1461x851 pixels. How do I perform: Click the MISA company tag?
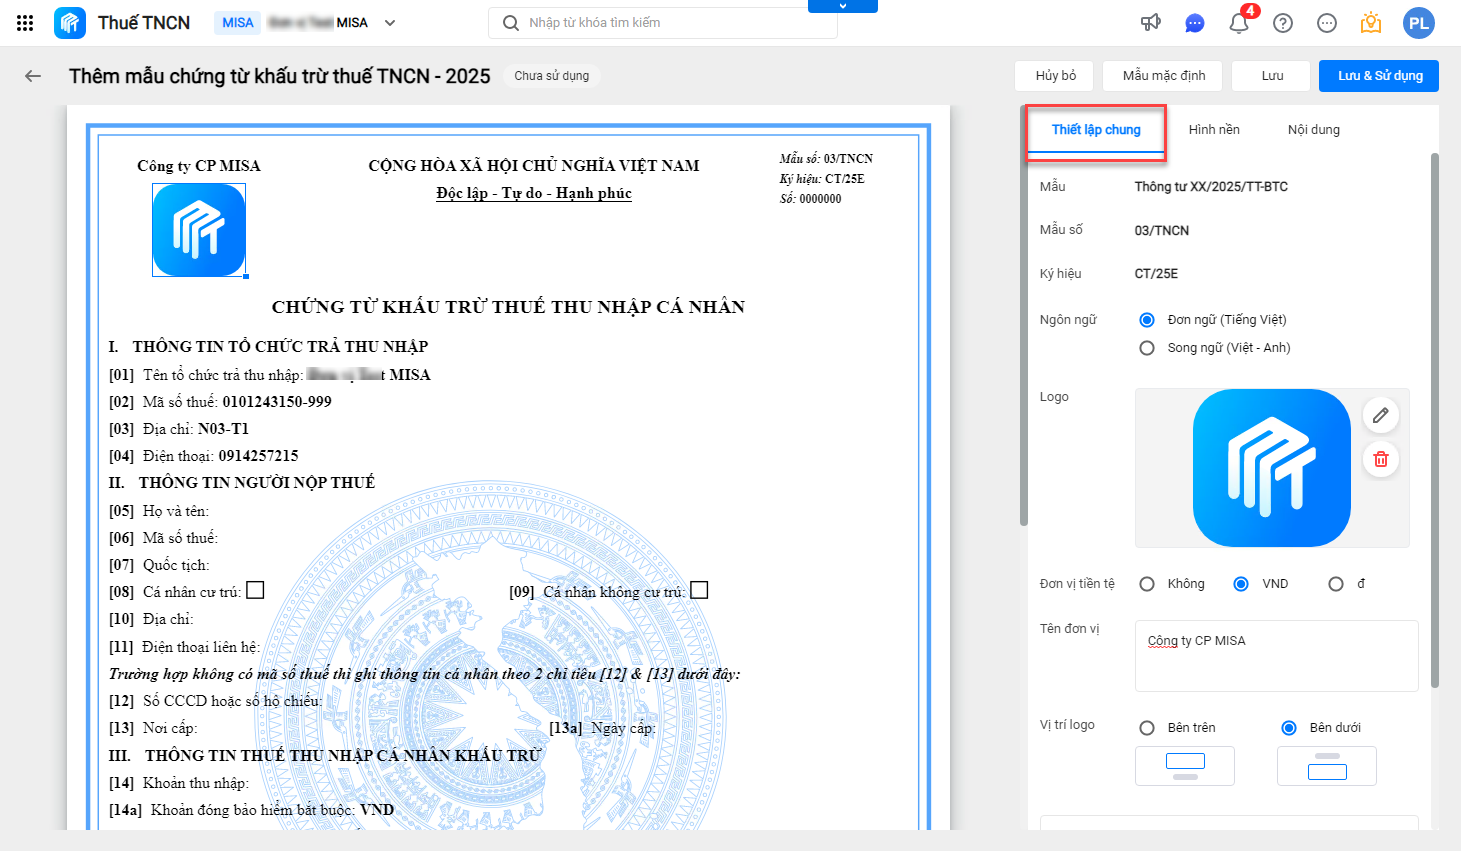click(x=238, y=23)
